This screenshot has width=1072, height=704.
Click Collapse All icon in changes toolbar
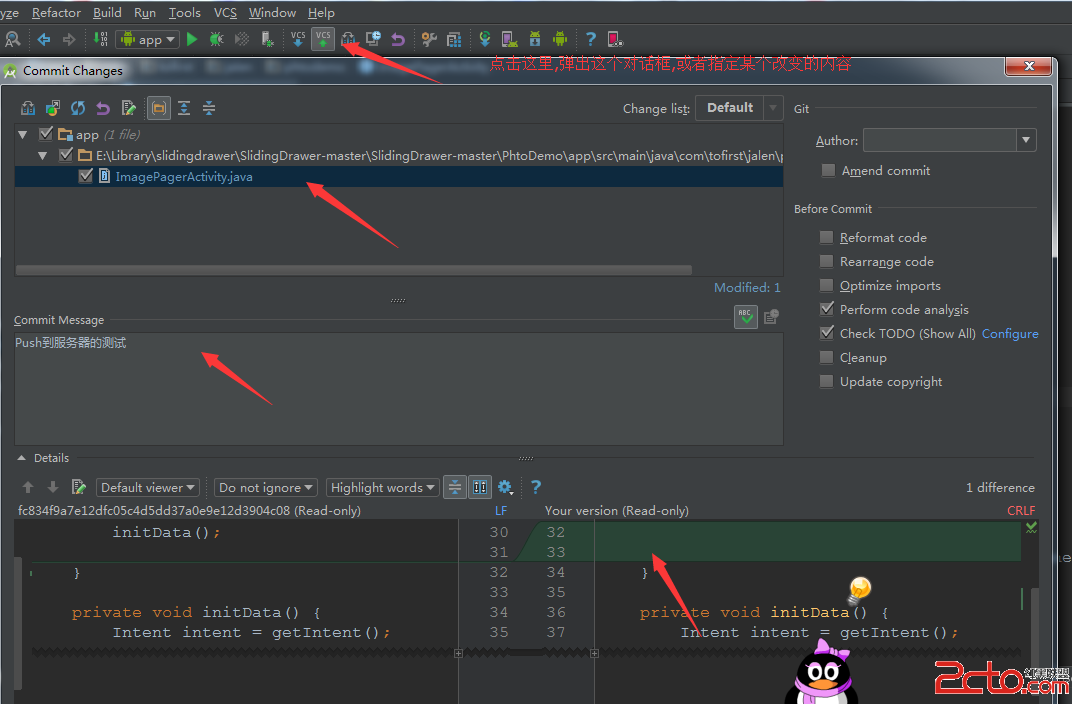tap(209, 108)
